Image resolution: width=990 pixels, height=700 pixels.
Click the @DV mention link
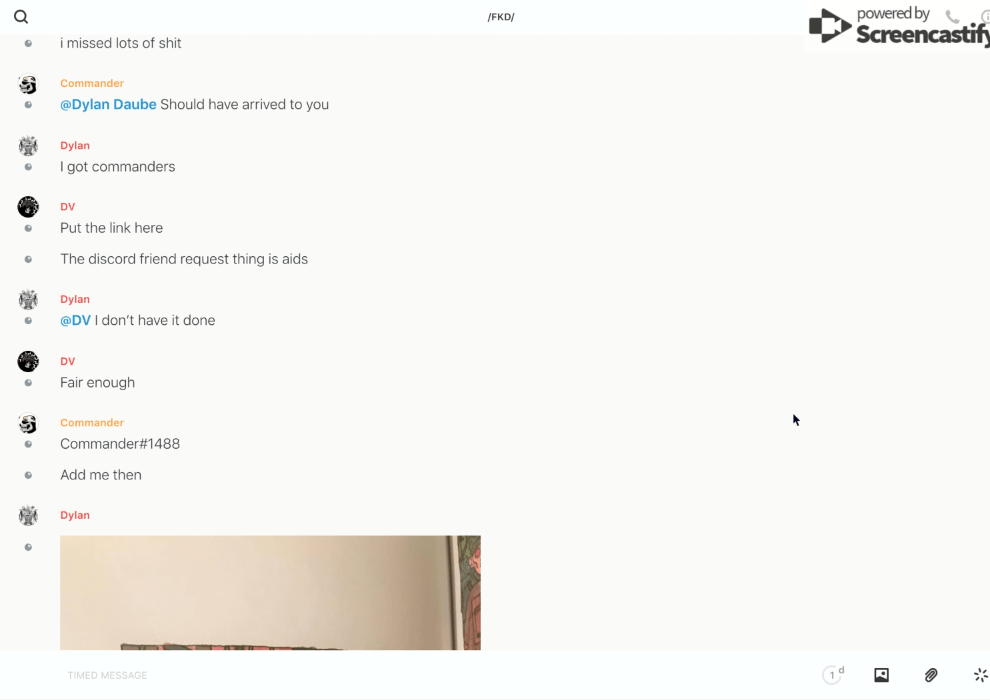click(x=75, y=321)
